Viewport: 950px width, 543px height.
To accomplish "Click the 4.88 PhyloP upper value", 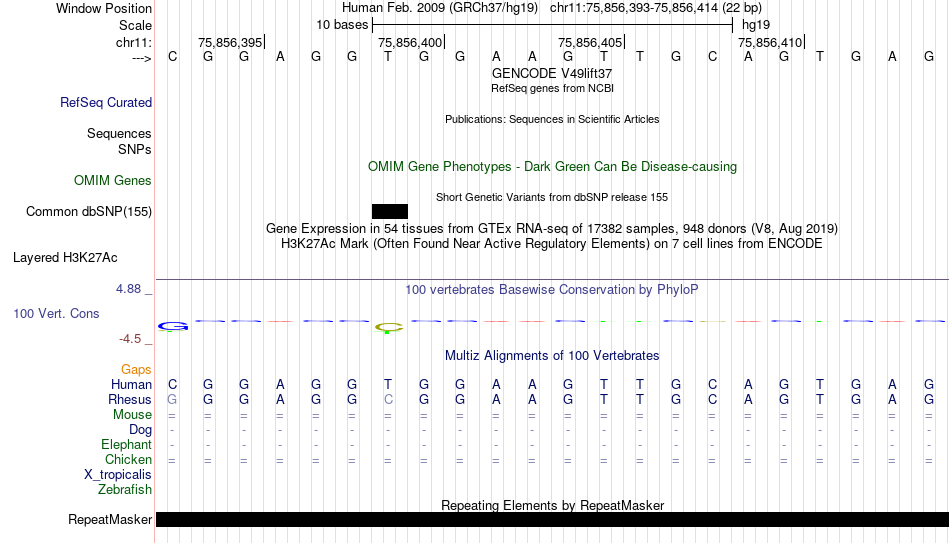I will click(128, 289).
